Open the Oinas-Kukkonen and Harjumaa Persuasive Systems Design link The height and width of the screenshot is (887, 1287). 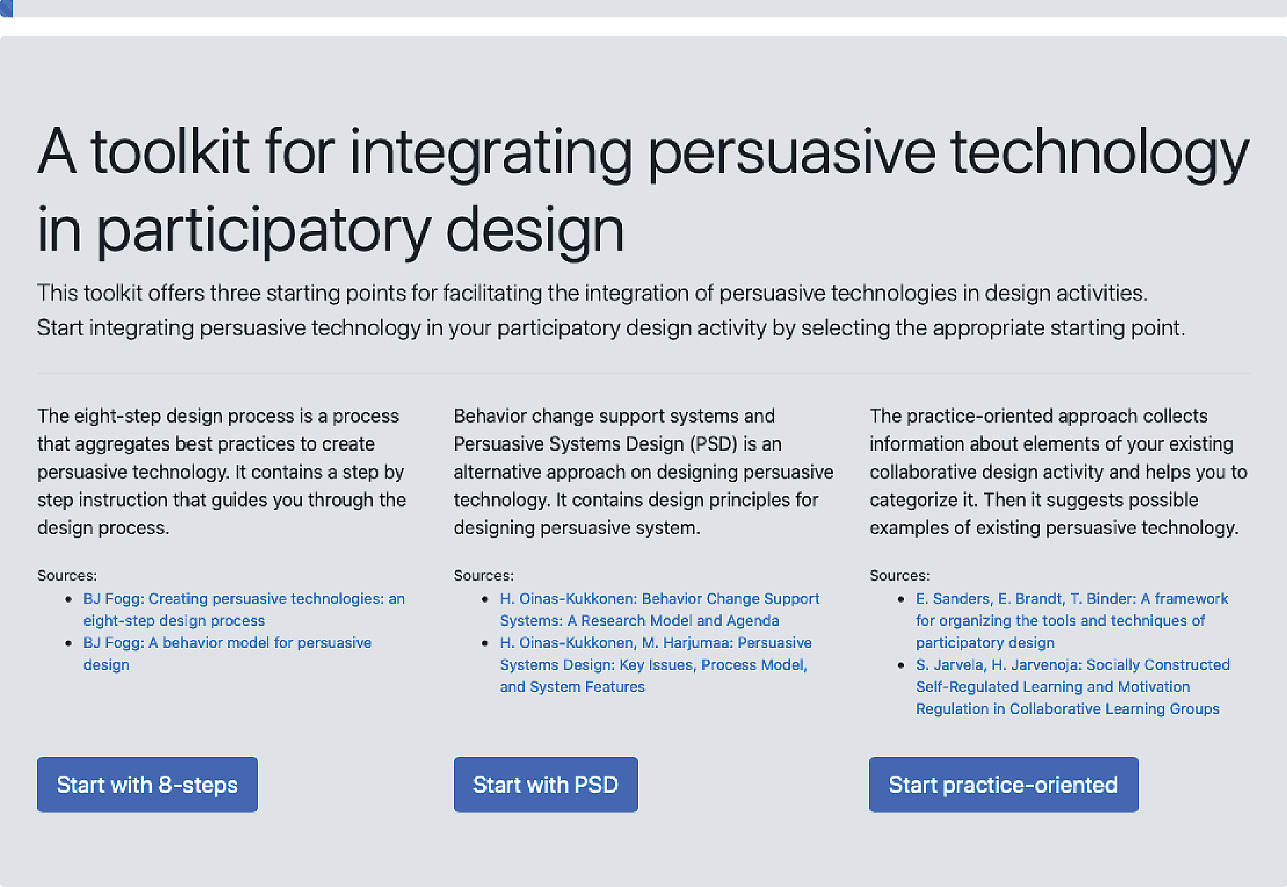click(656, 665)
